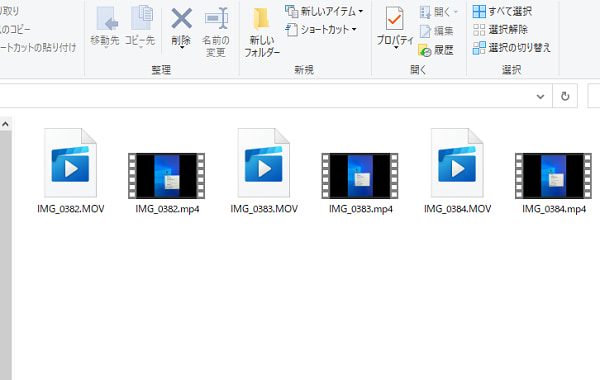The image size is (600, 380).
Task: Click the 履歴 (History) button
Action: (x=436, y=50)
